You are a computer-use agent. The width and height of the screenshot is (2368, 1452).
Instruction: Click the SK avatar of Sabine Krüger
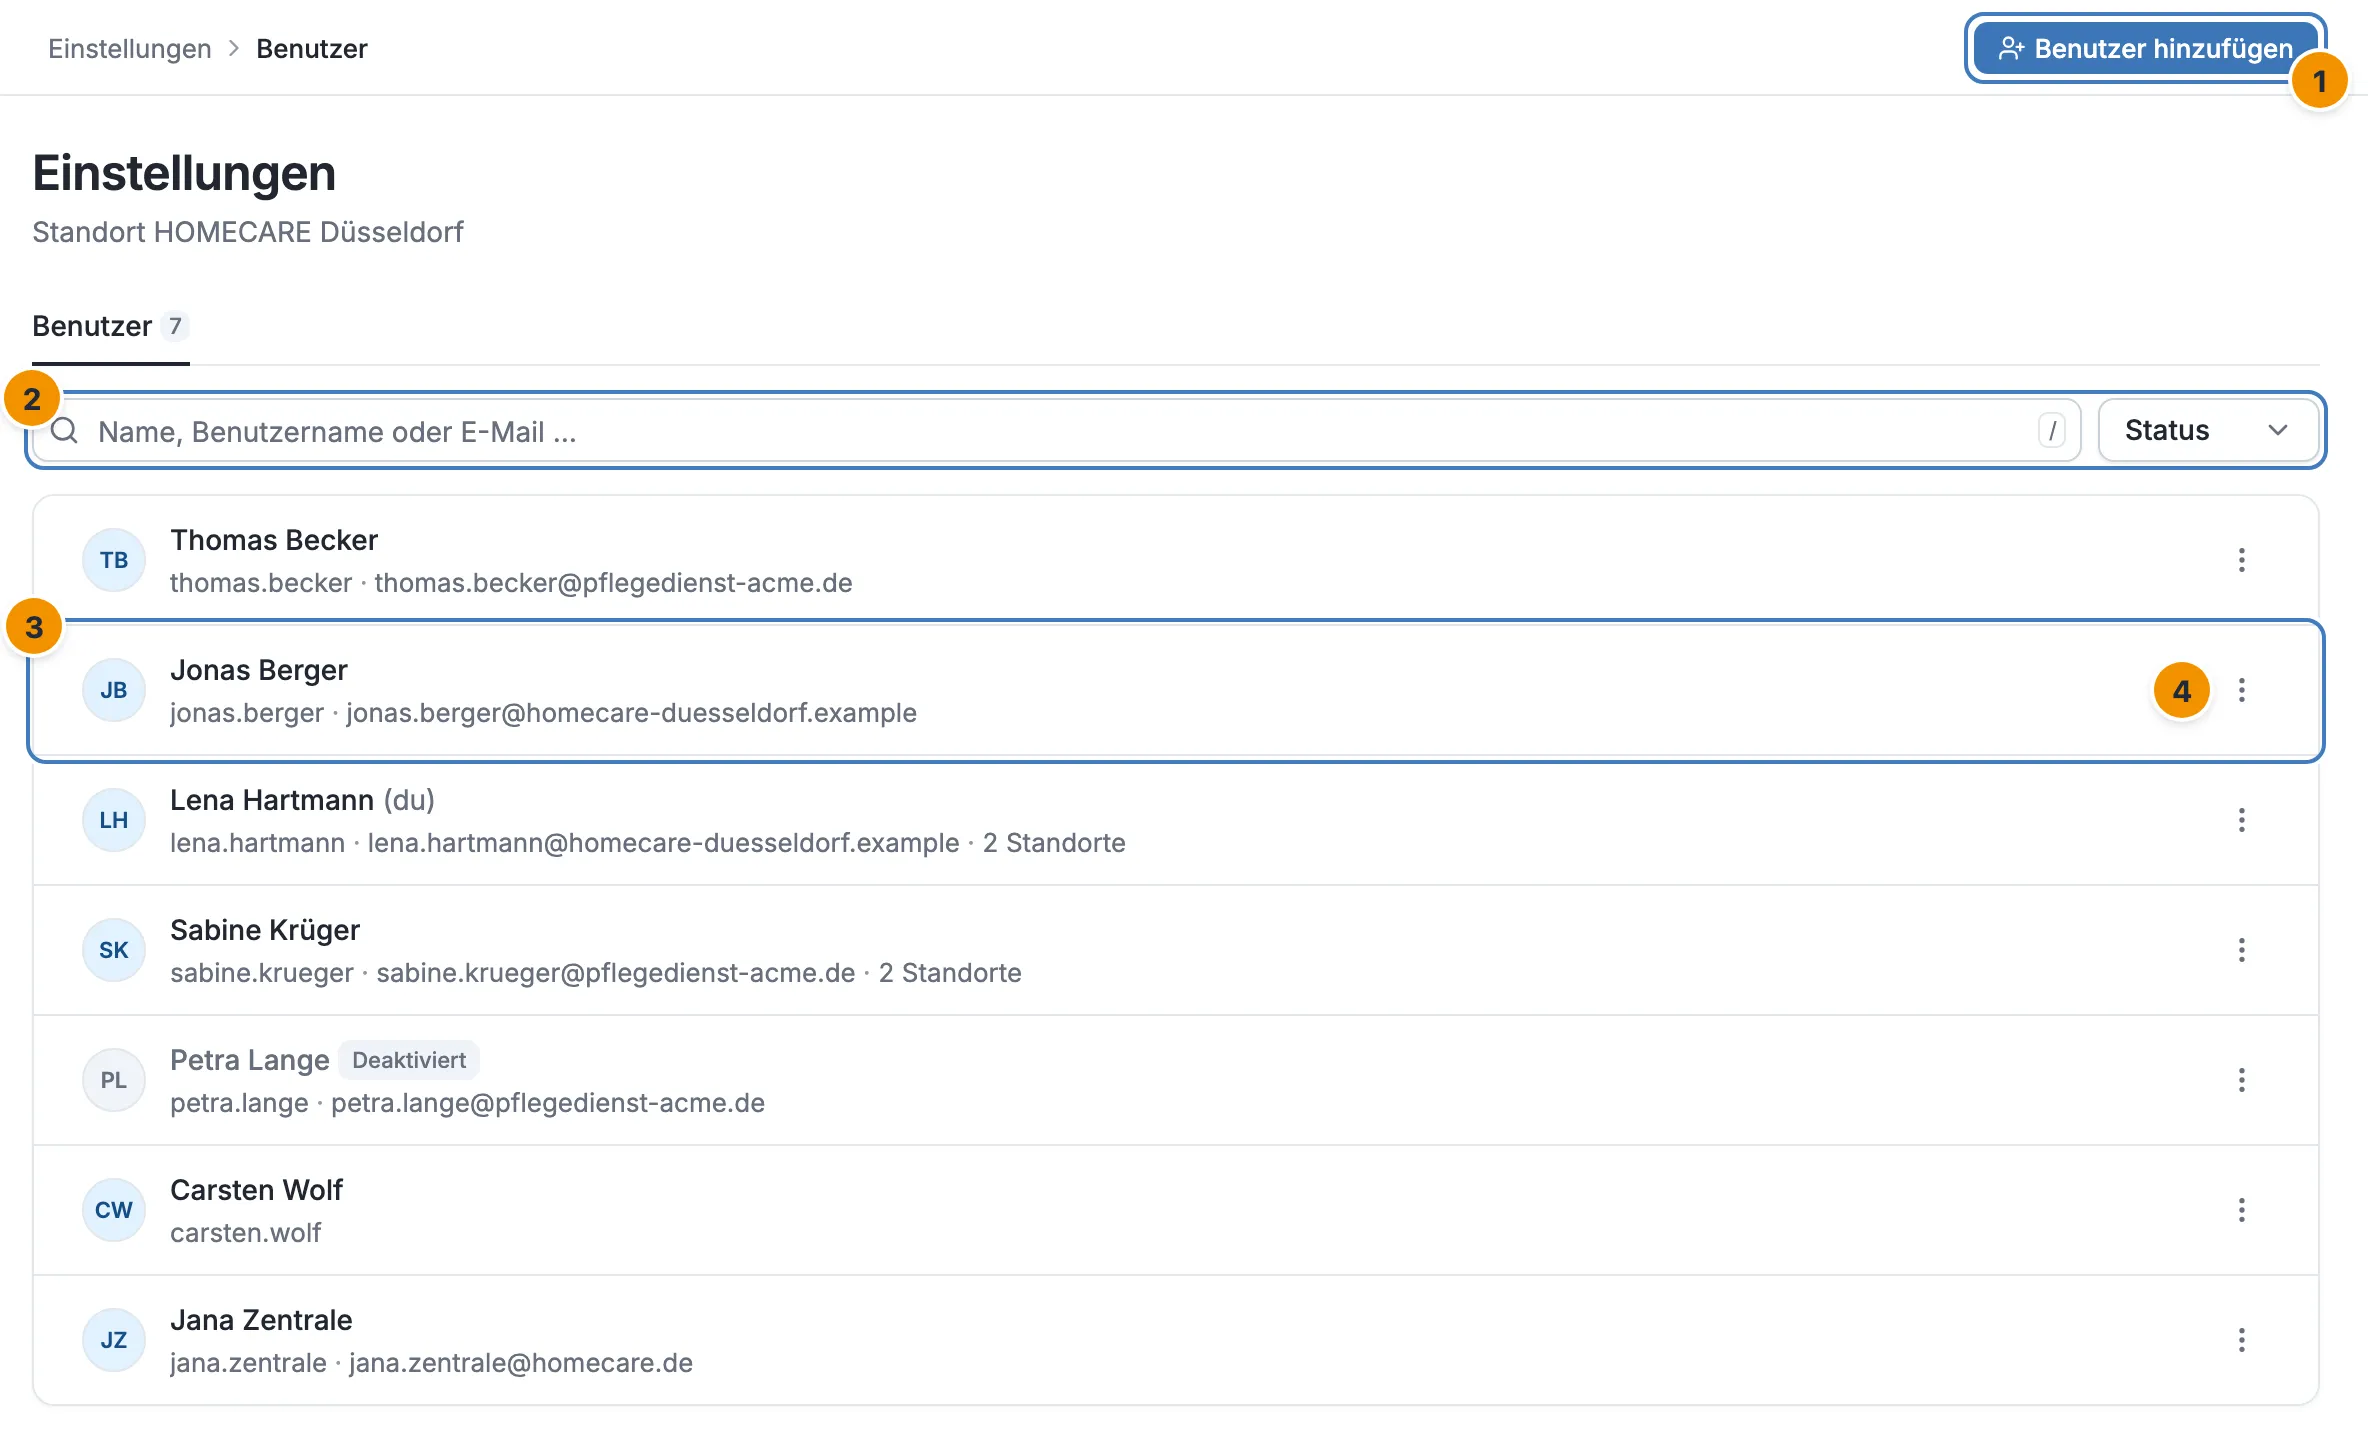pos(114,950)
